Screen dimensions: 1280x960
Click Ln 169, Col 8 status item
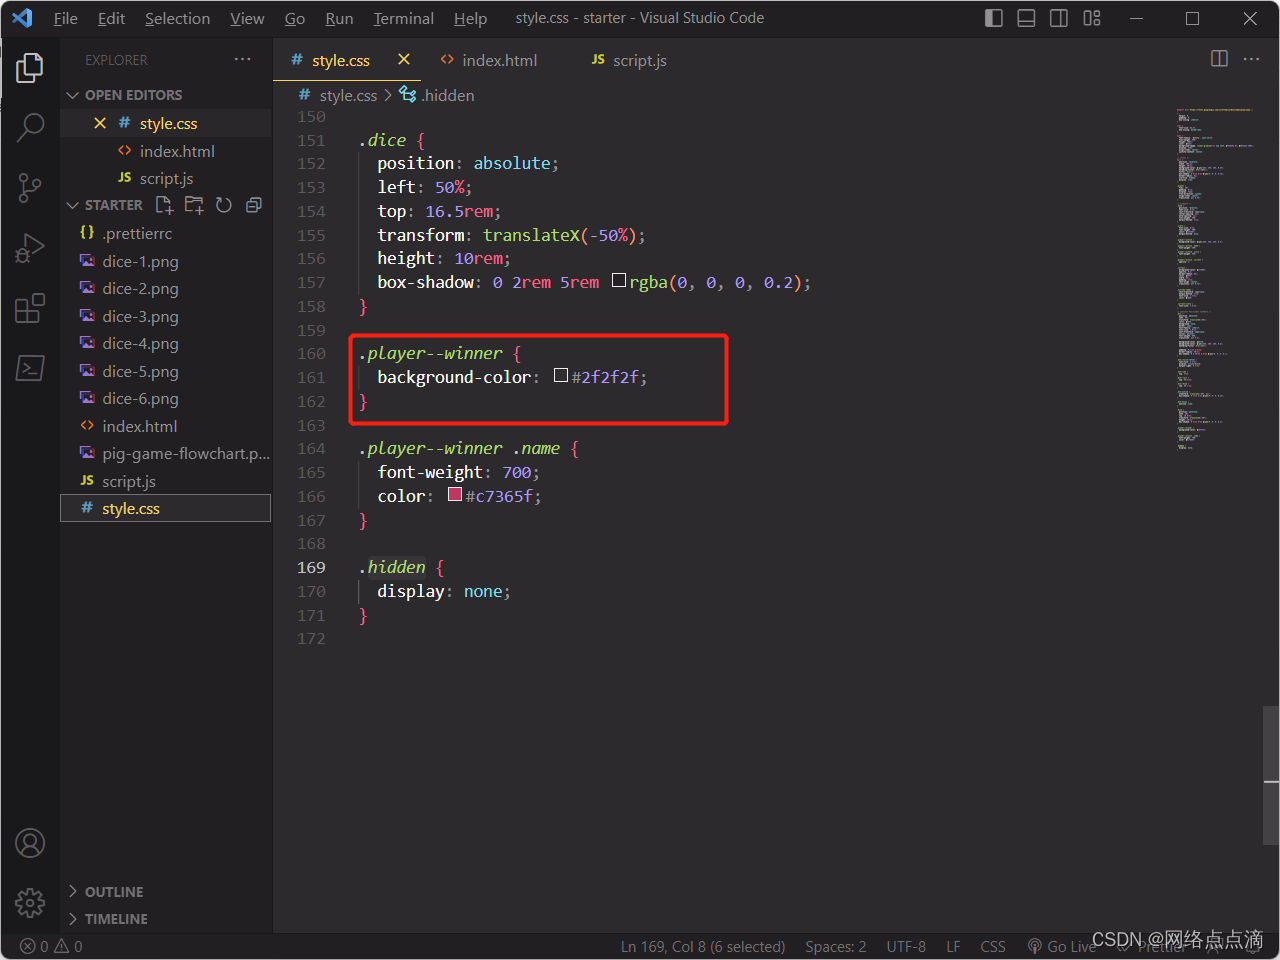tap(702, 946)
